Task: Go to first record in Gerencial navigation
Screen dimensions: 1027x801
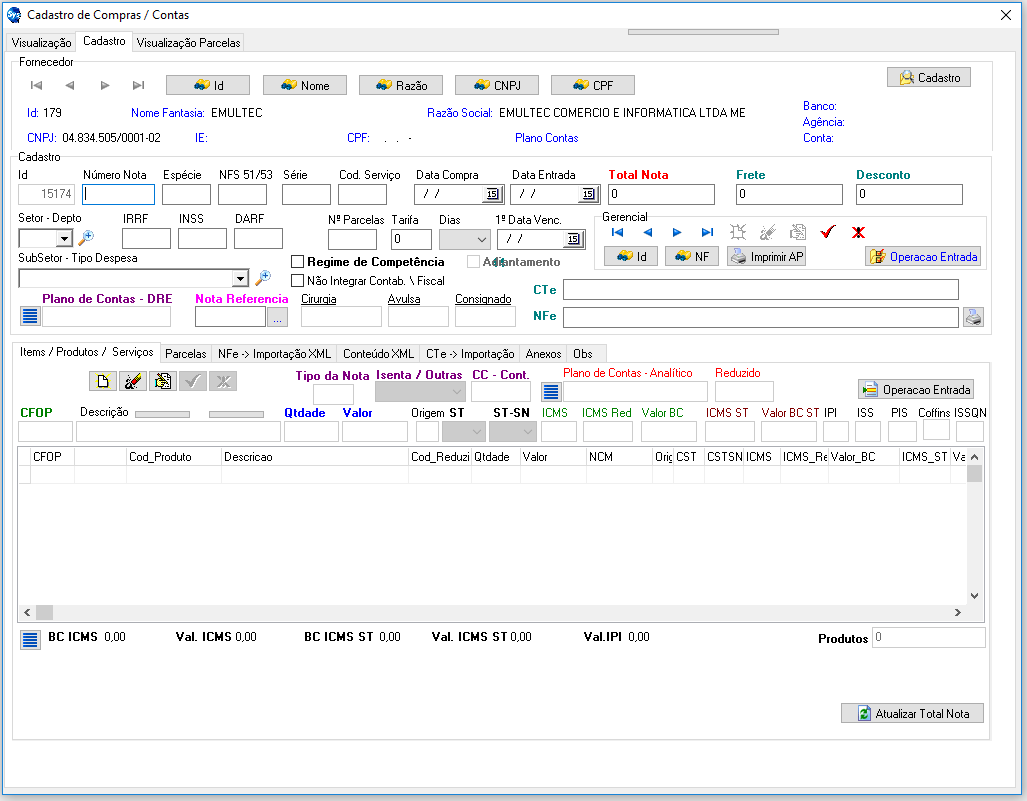Action: [x=618, y=232]
